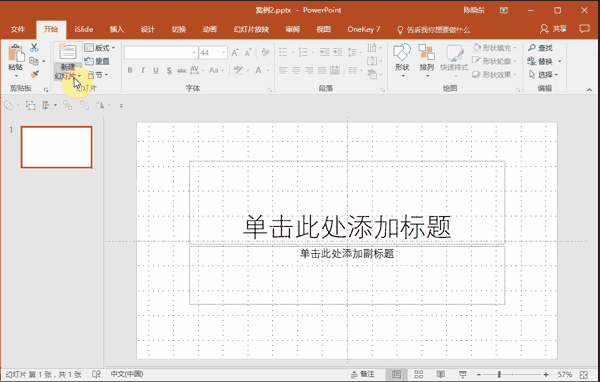Click the Distributed alignment icon
600x382 pixels.
click(335, 70)
